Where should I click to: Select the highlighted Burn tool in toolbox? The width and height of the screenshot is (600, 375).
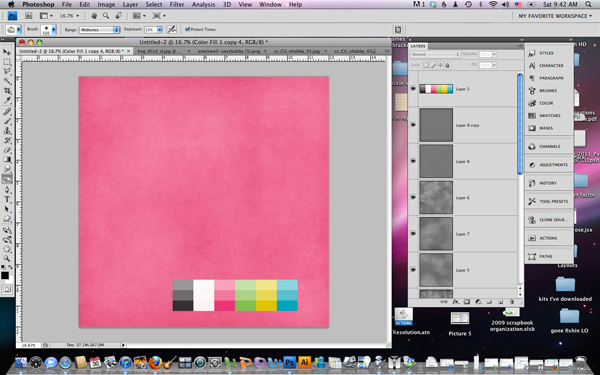[7, 179]
